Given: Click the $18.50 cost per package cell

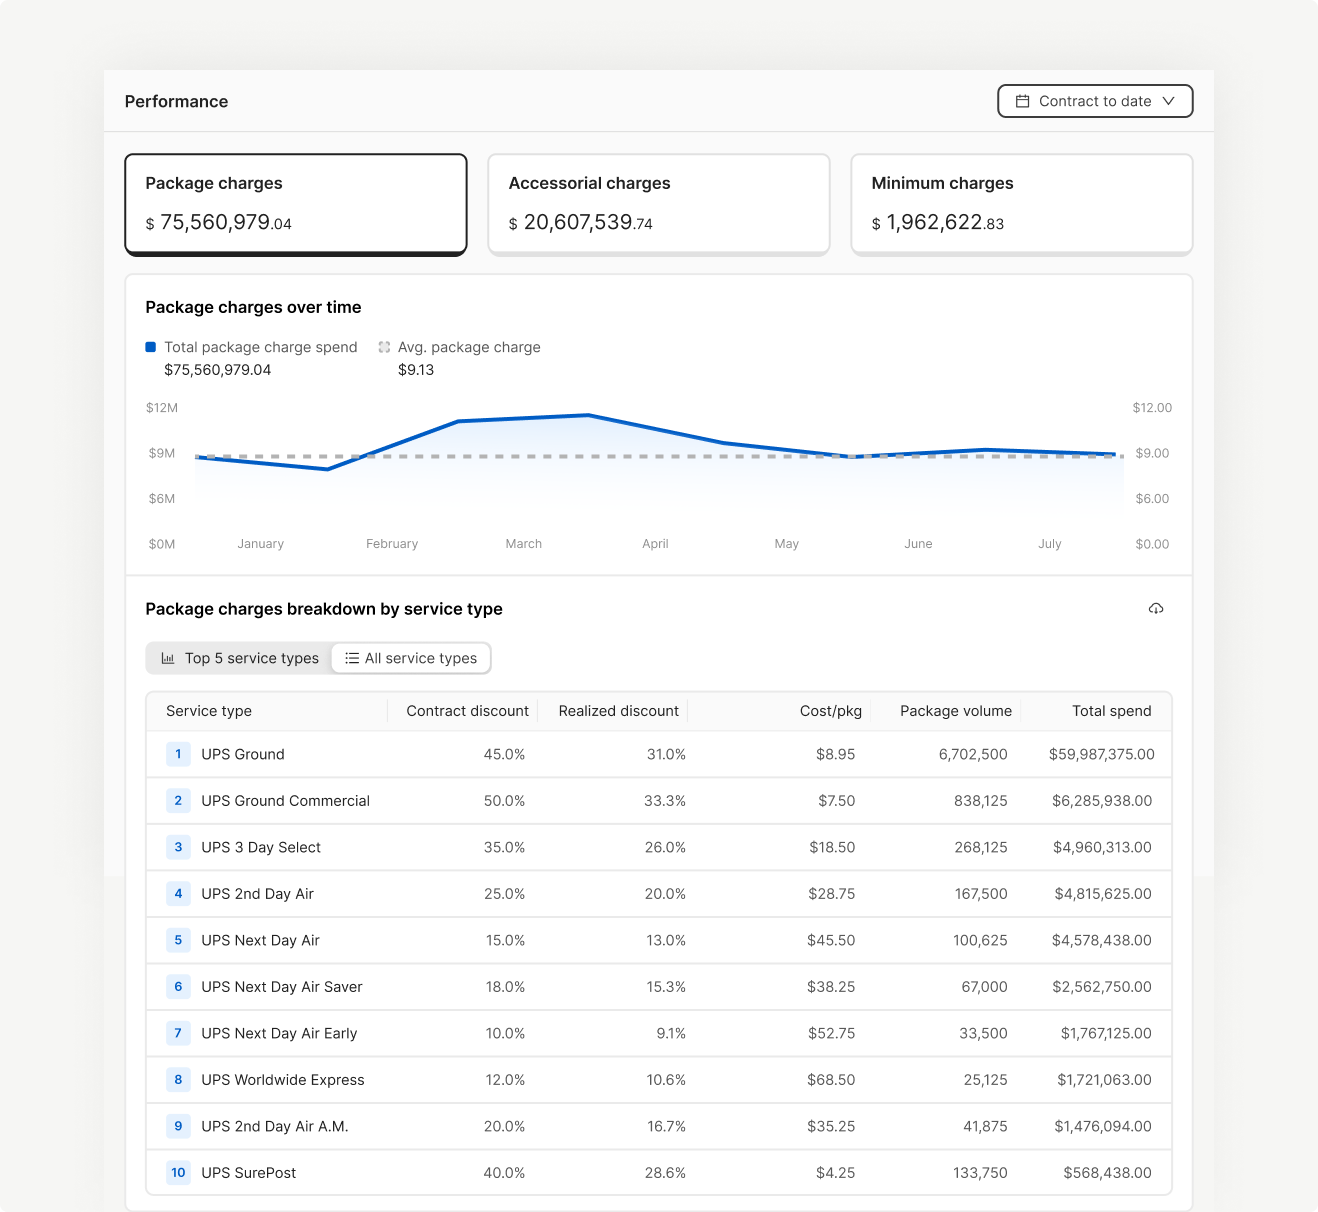Looking at the screenshot, I should pyautogui.click(x=832, y=847).
